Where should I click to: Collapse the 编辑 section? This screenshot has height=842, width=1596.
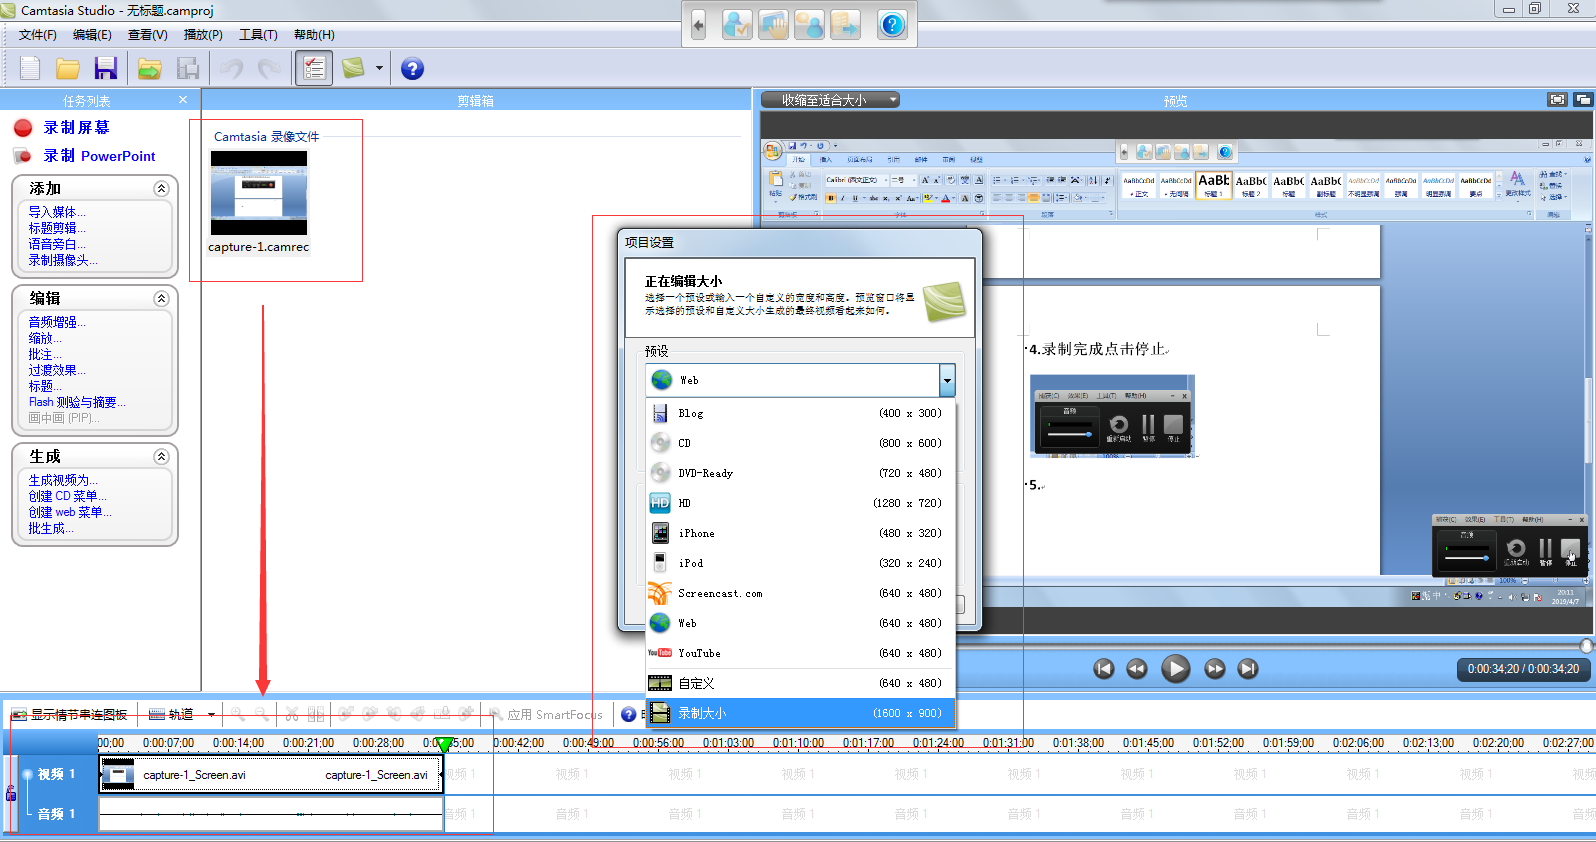[x=161, y=299]
